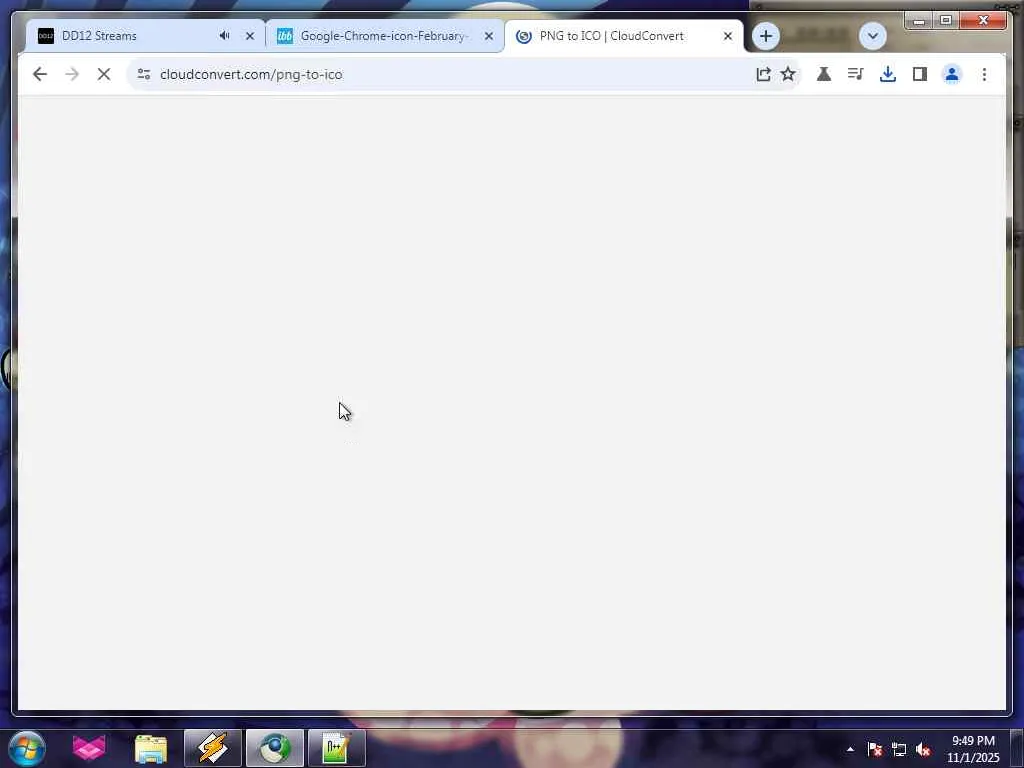Close the PNG to ICO CloudConvert tab
Screen dimensions: 1024x768
pos(728,36)
